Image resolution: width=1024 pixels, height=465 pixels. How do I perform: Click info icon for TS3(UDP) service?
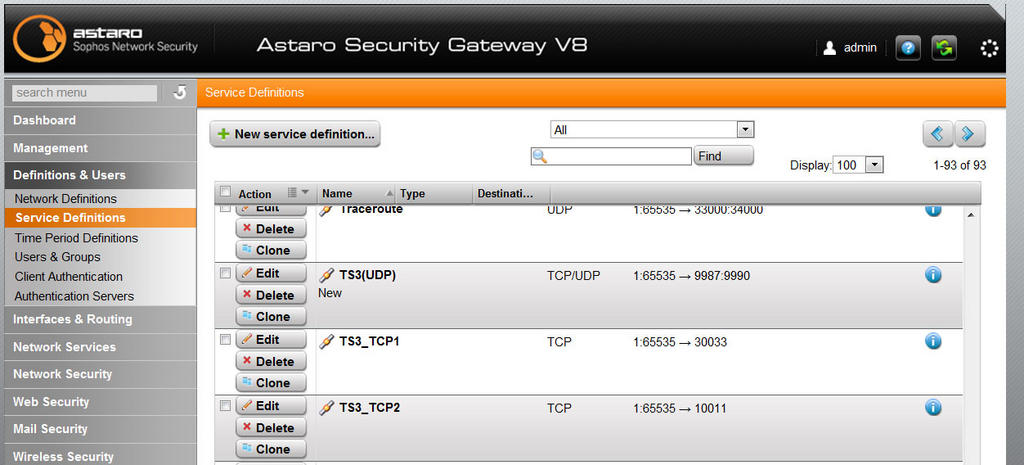(933, 275)
